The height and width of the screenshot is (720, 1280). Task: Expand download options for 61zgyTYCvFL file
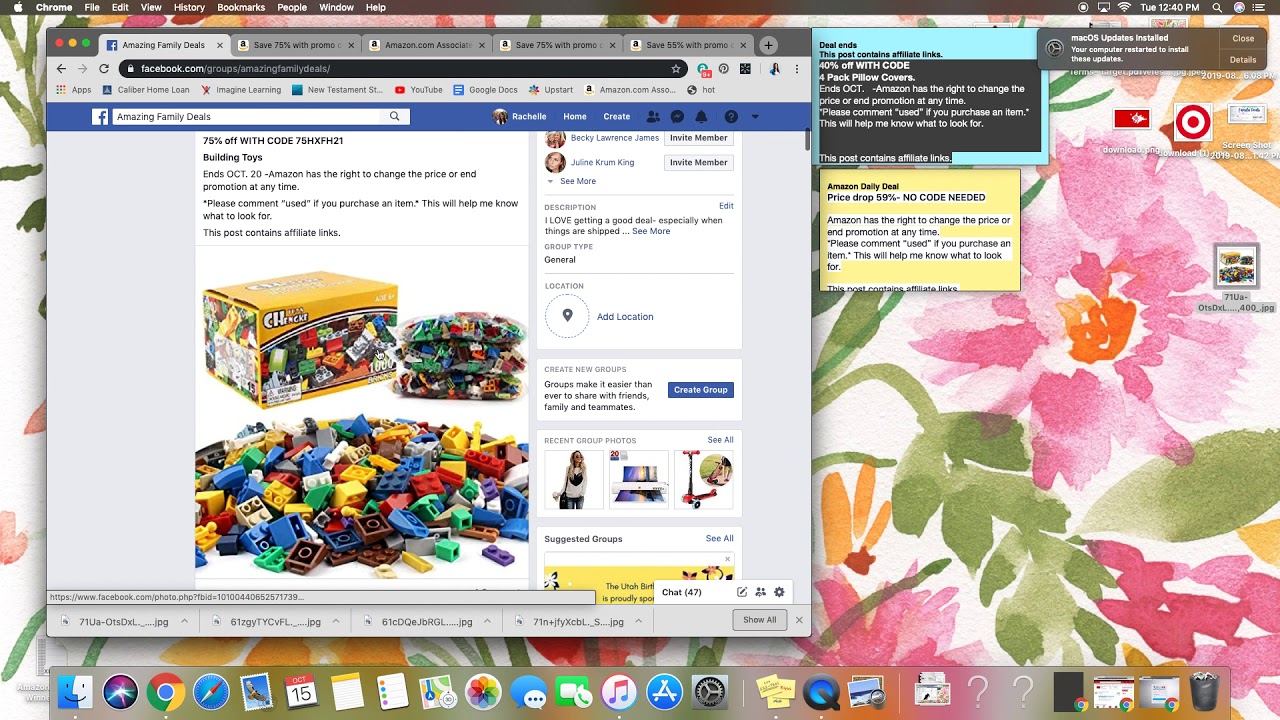336,621
